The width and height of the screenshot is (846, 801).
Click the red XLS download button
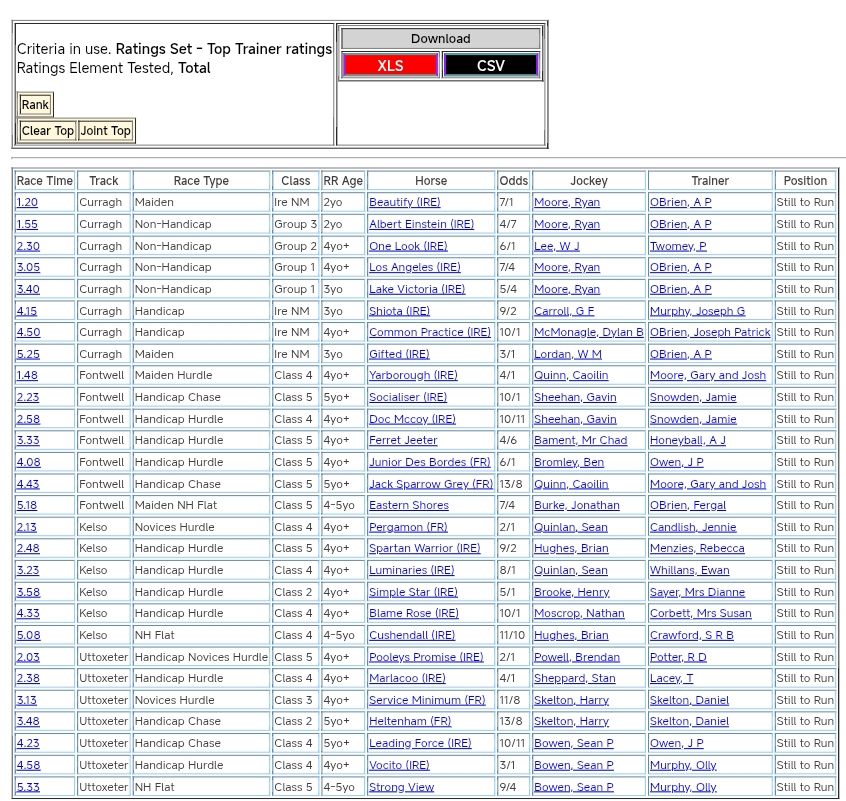[x=390, y=66]
